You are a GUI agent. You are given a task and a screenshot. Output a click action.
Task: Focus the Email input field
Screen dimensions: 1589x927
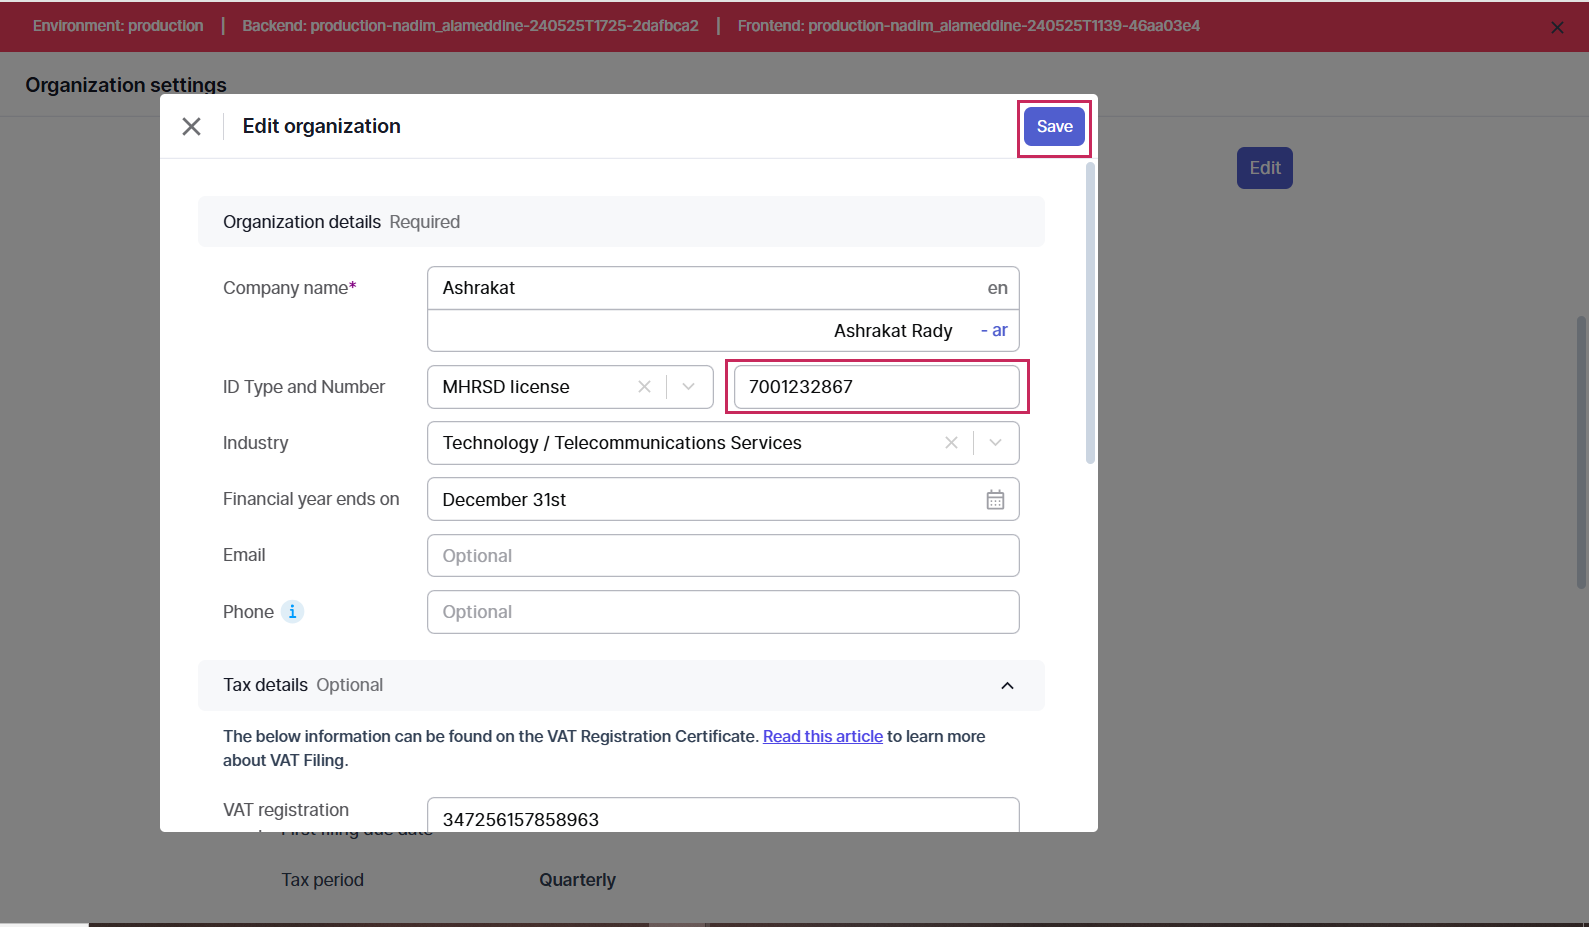click(x=723, y=556)
